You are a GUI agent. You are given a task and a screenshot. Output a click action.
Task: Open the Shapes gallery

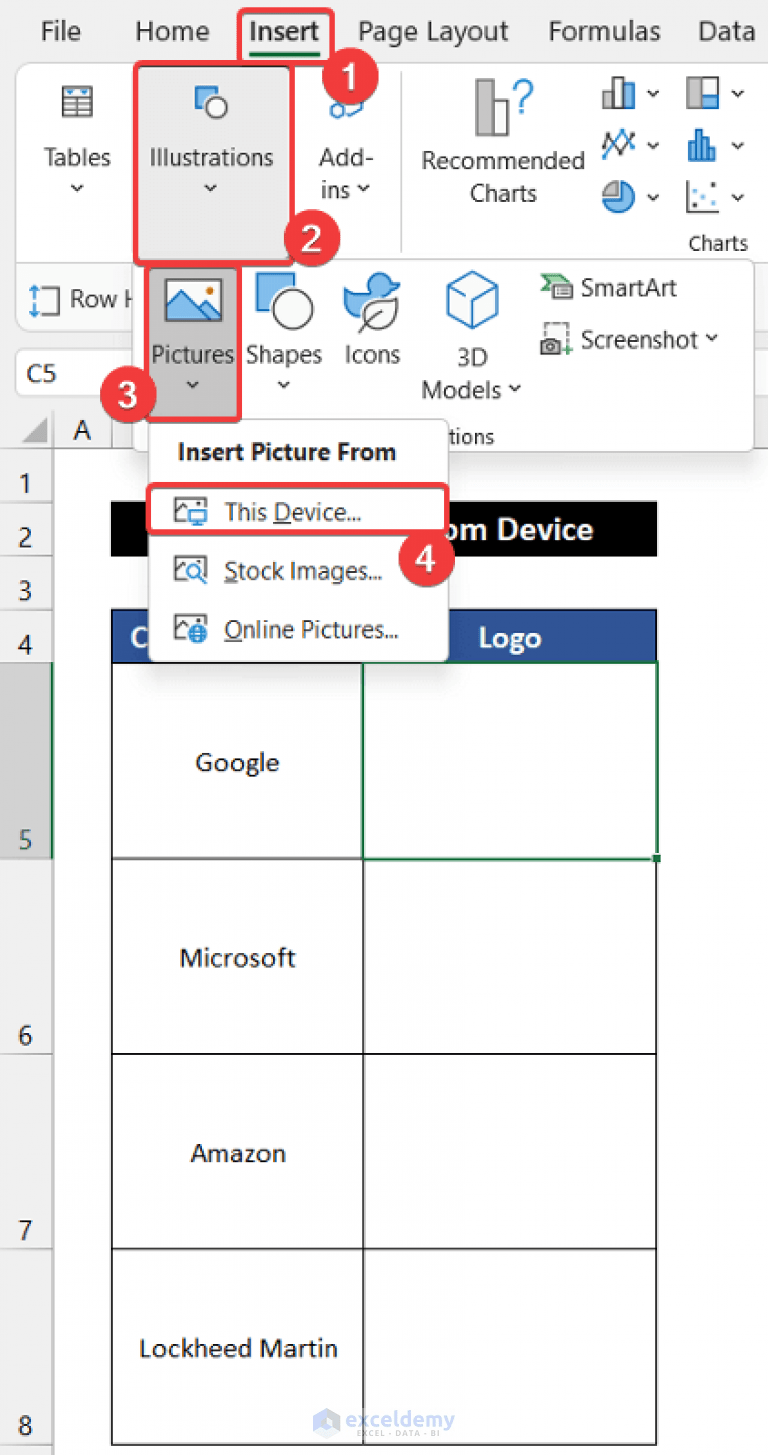tap(283, 320)
